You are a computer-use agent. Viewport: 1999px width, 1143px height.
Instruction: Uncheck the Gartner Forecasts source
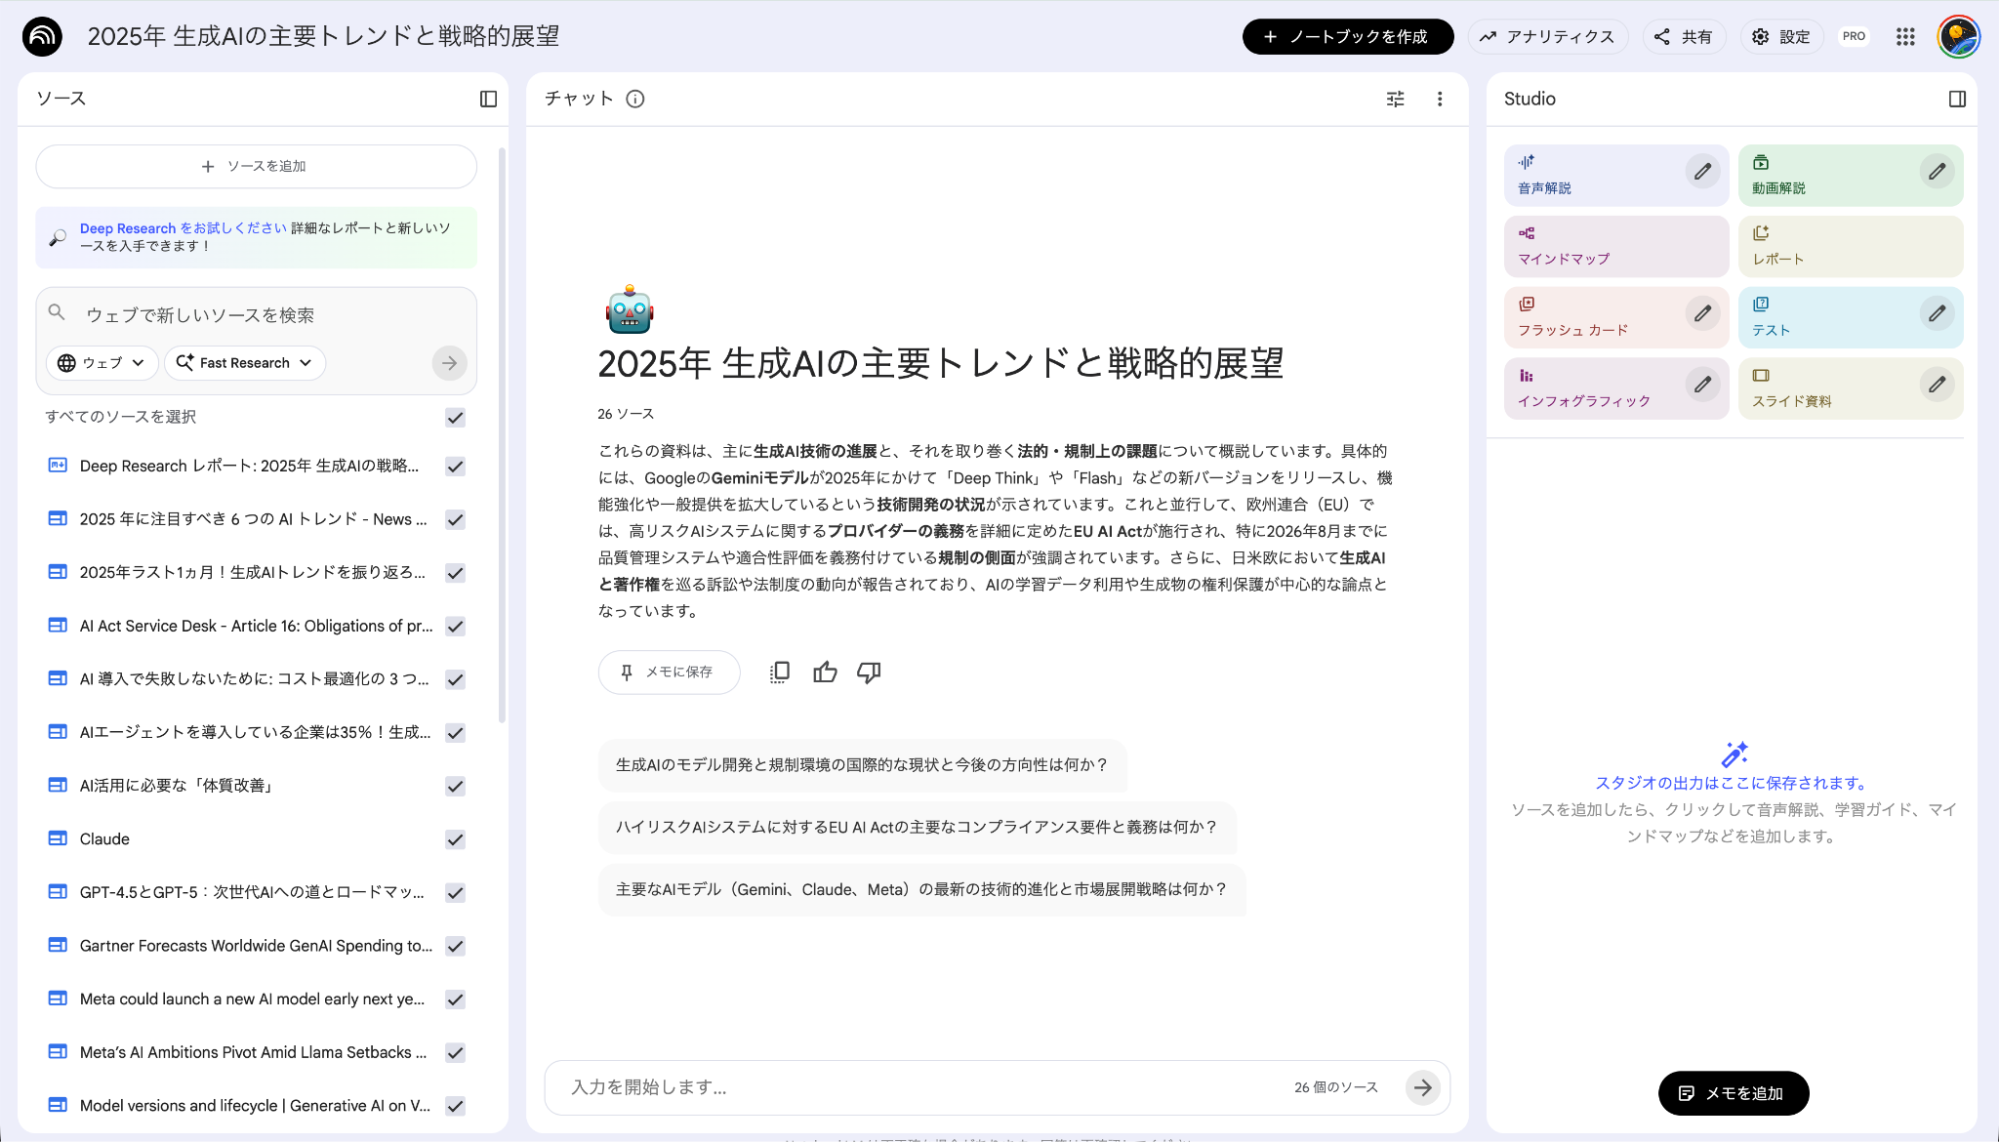click(x=455, y=946)
